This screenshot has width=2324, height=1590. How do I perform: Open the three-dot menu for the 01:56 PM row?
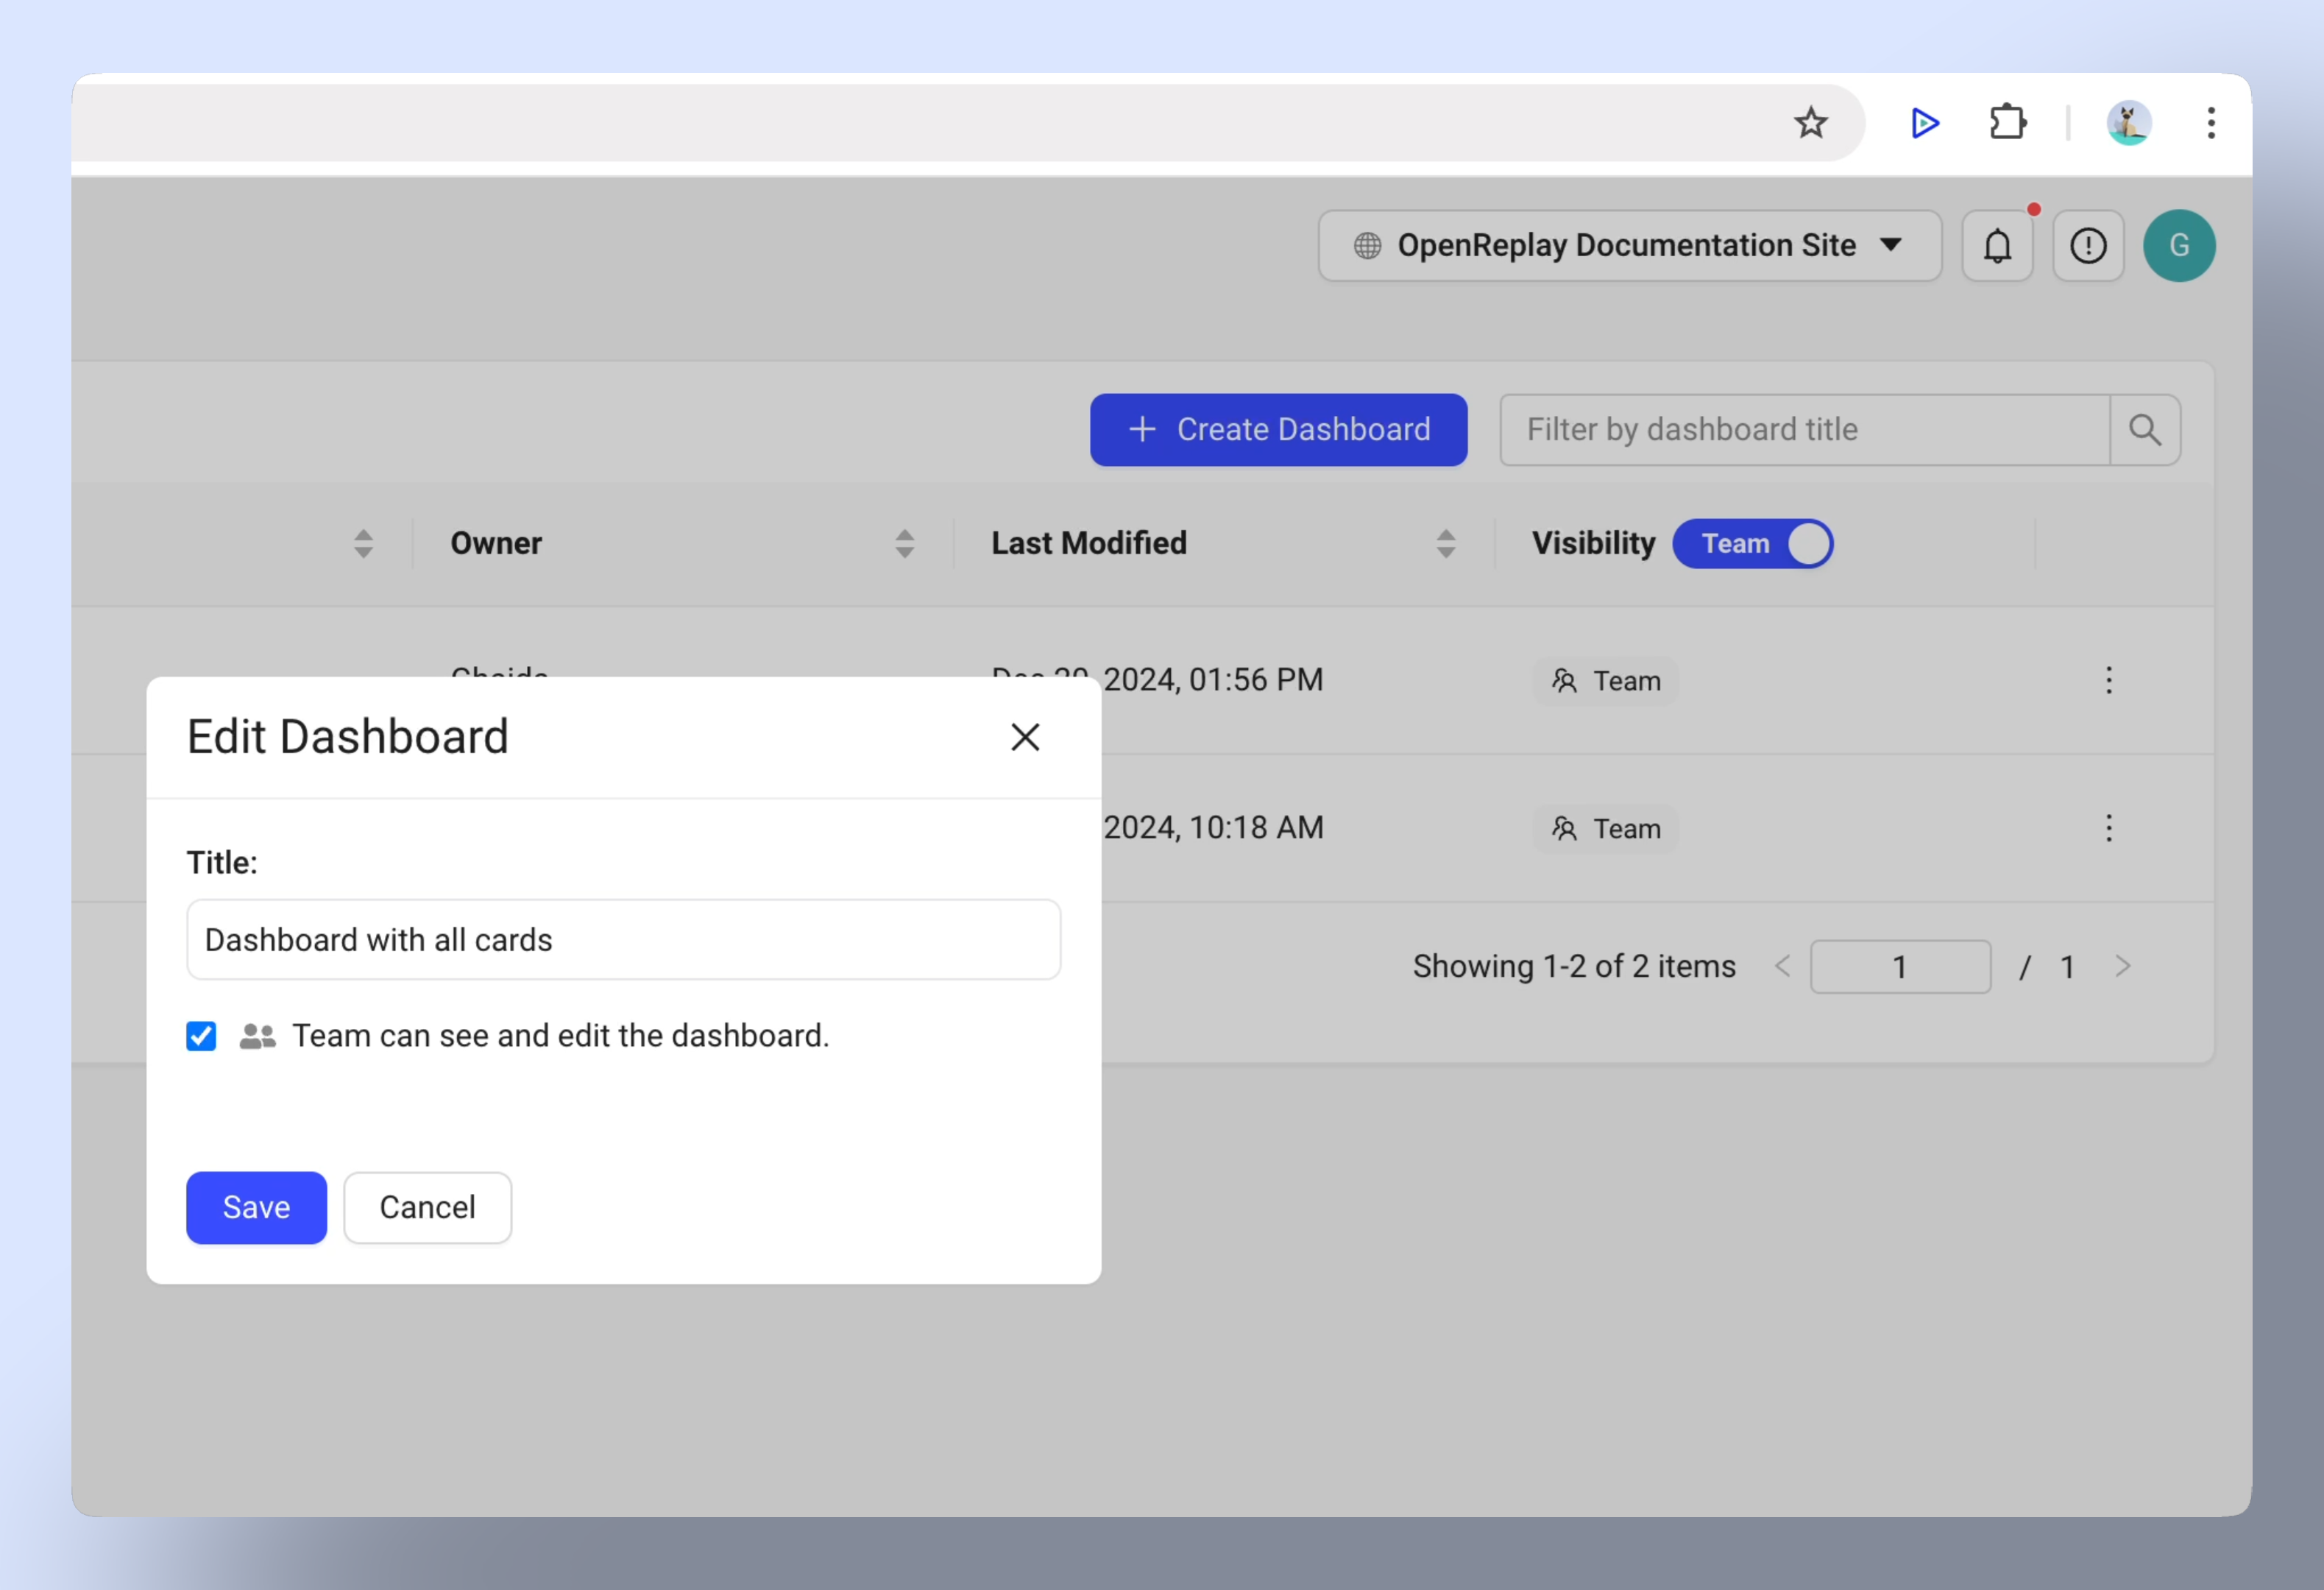[2109, 680]
